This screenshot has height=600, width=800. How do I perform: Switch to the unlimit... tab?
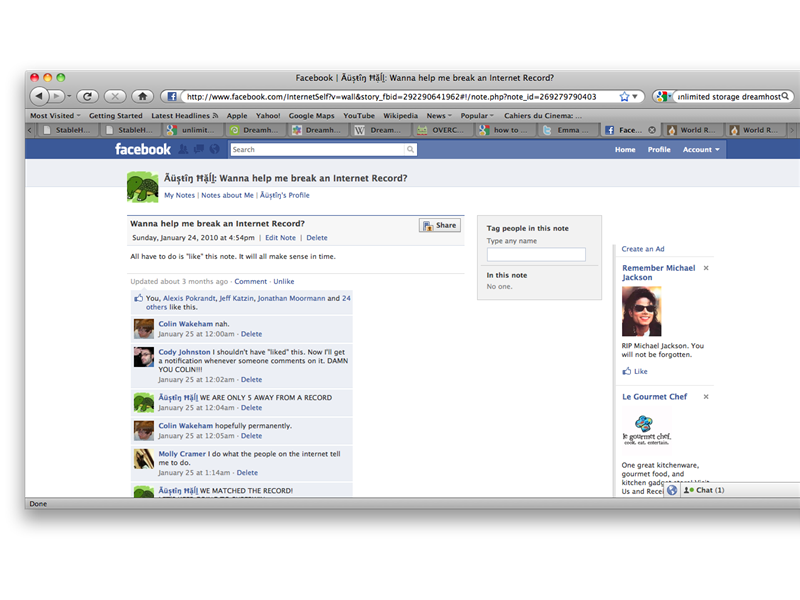pos(192,130)
